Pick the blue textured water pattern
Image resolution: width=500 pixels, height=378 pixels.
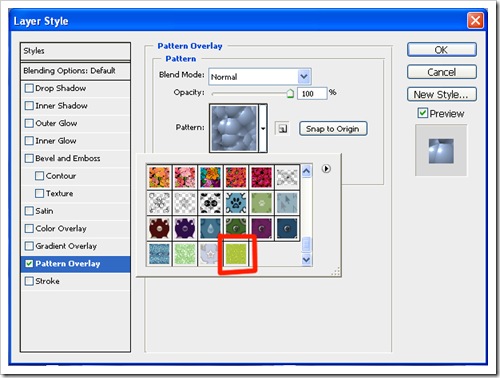coord(159,254)
